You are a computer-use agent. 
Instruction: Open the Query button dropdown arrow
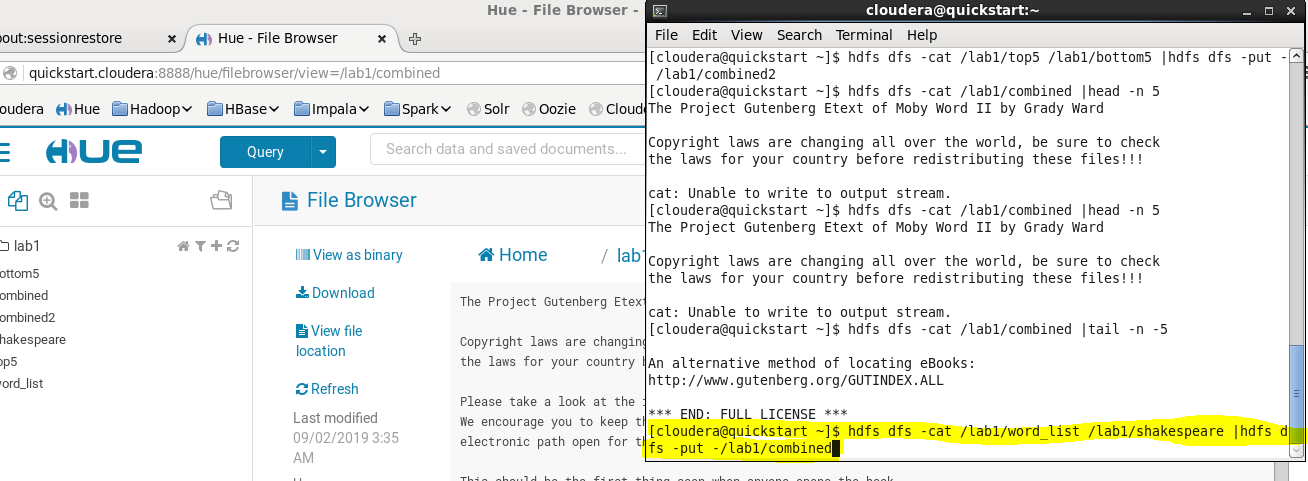(323, 152)
